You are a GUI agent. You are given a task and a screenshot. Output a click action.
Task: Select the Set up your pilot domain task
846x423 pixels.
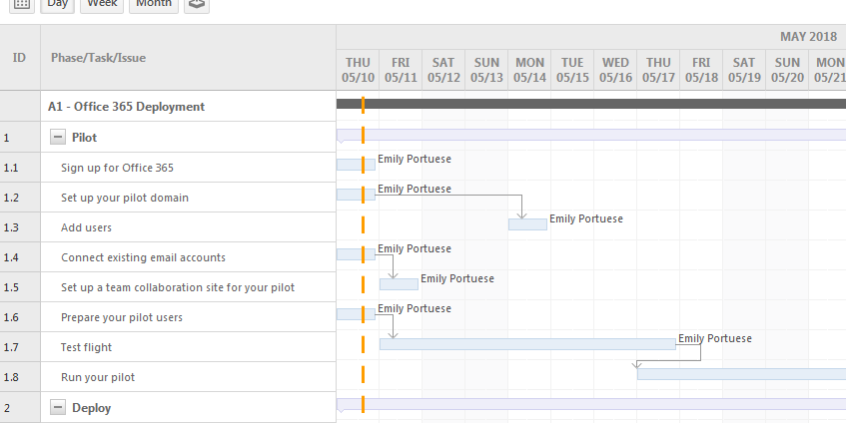tap(124, 197)
